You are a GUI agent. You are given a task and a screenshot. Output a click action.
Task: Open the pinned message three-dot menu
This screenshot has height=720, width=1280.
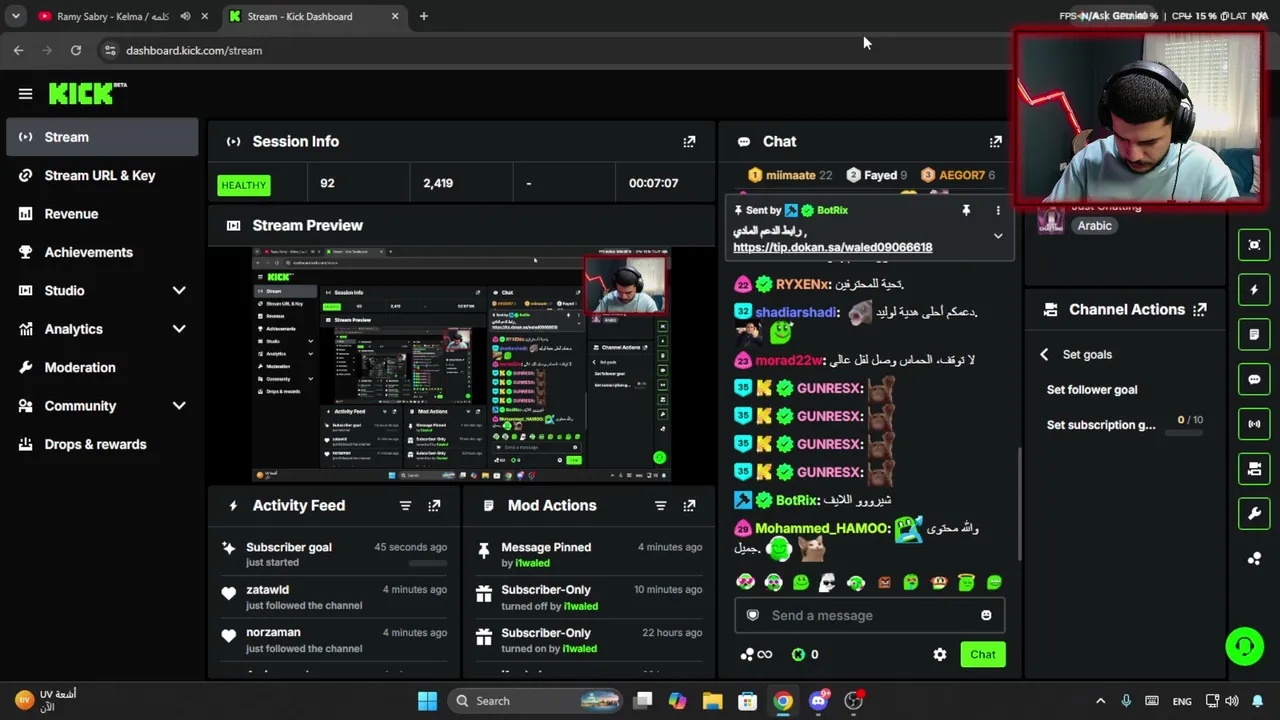pyautogui.click(x=997, y=211)
